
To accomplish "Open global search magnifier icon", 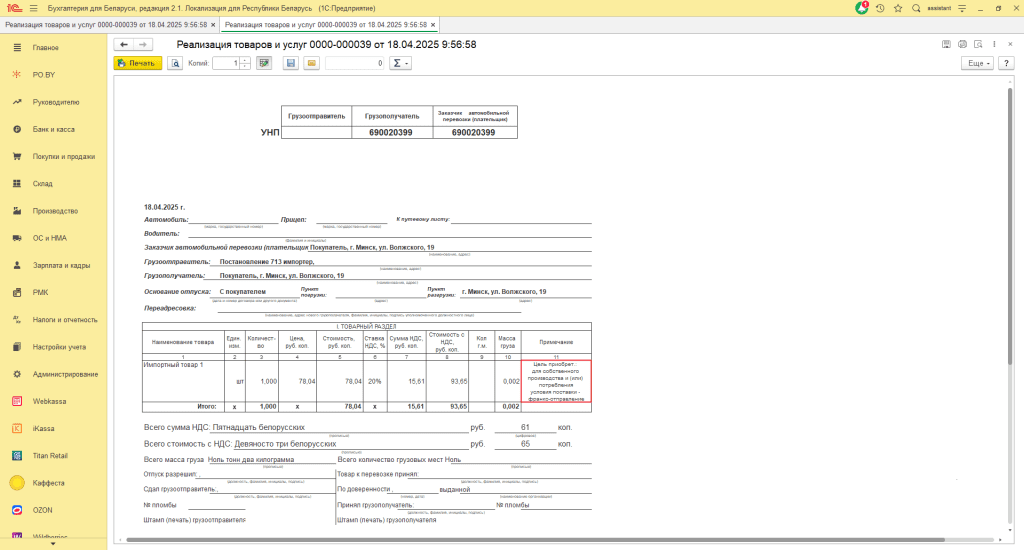I will pyautogui.click(x=916, y=8).
